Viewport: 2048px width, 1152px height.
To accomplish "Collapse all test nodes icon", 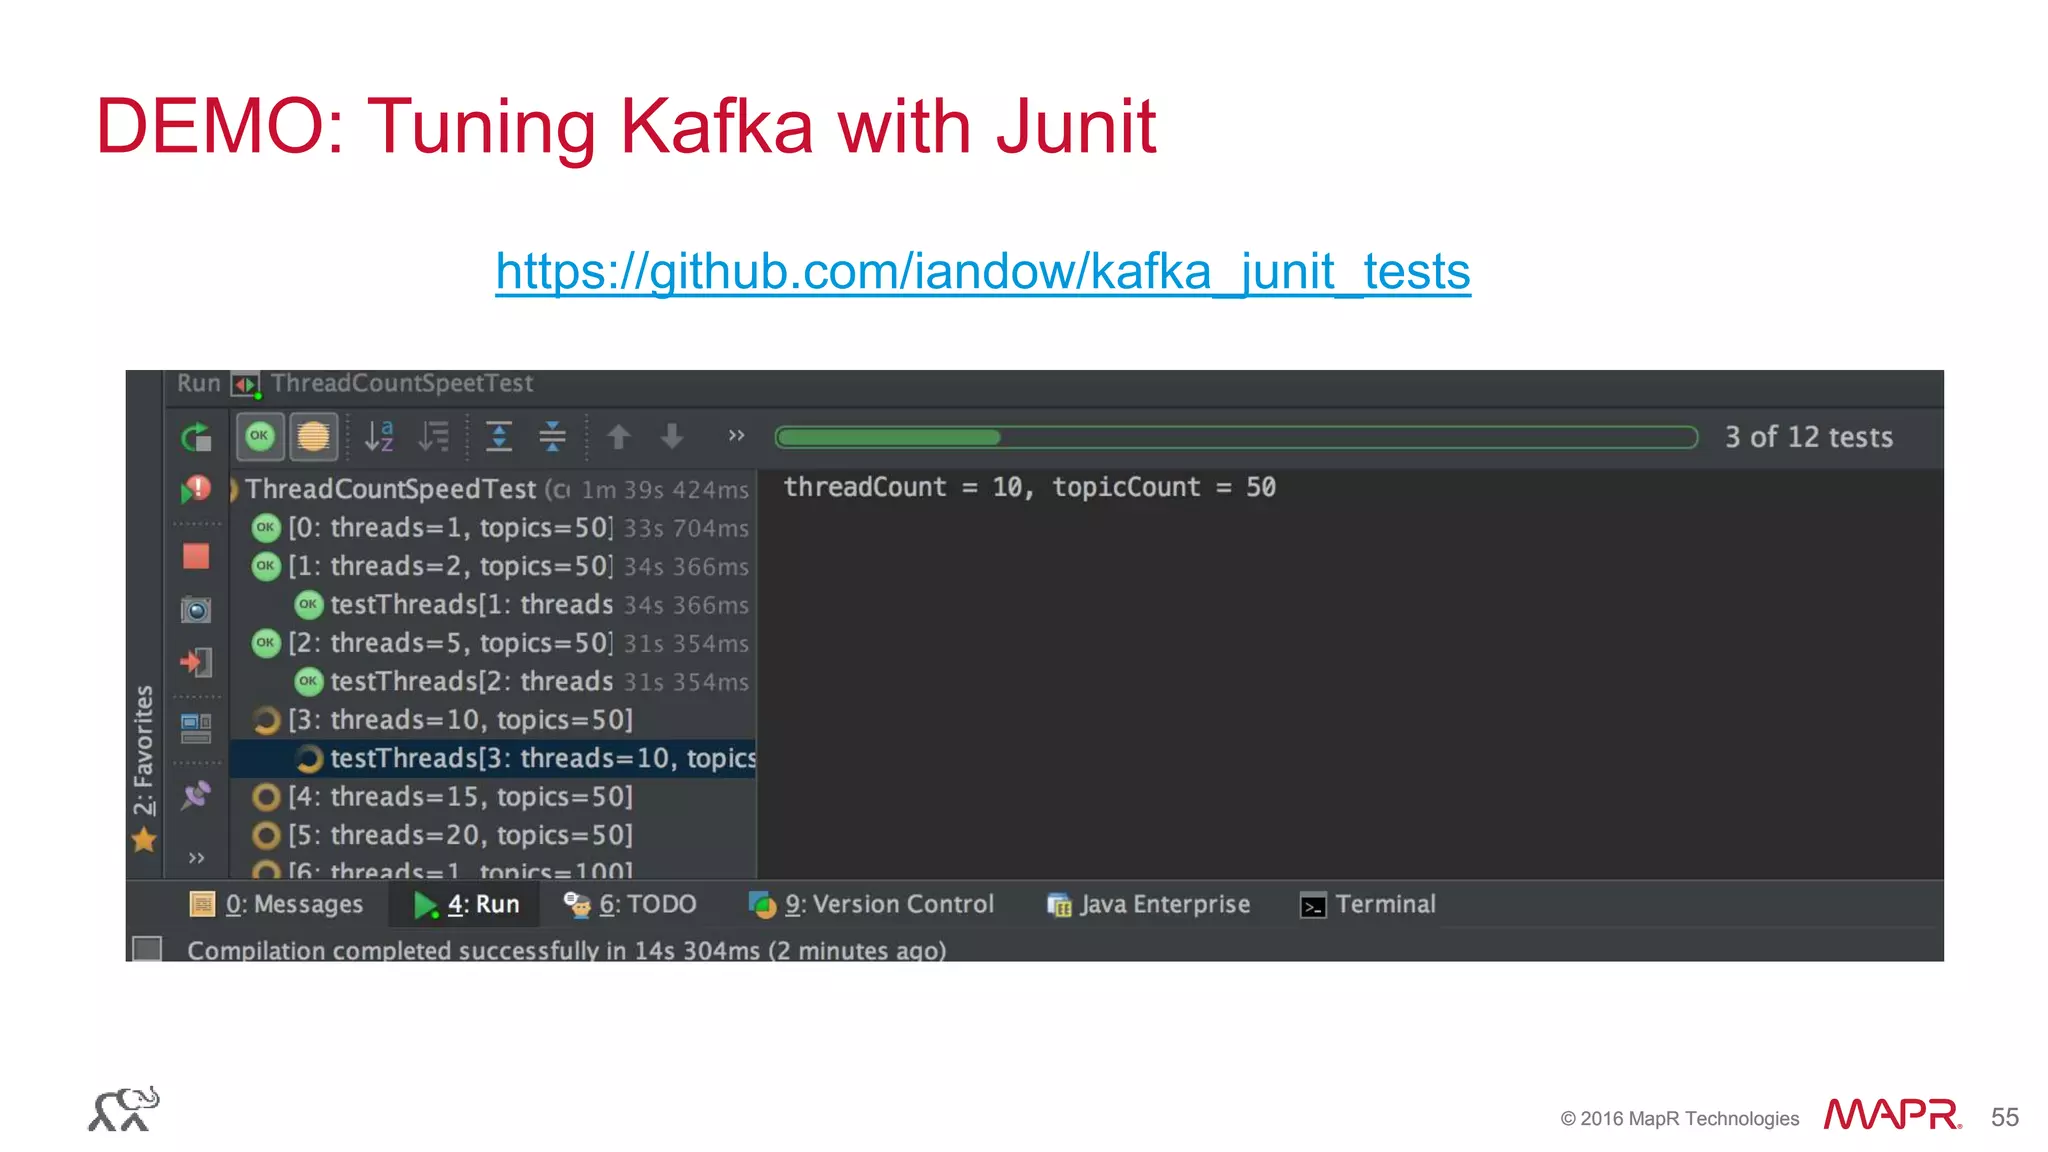I will point(552,436).
